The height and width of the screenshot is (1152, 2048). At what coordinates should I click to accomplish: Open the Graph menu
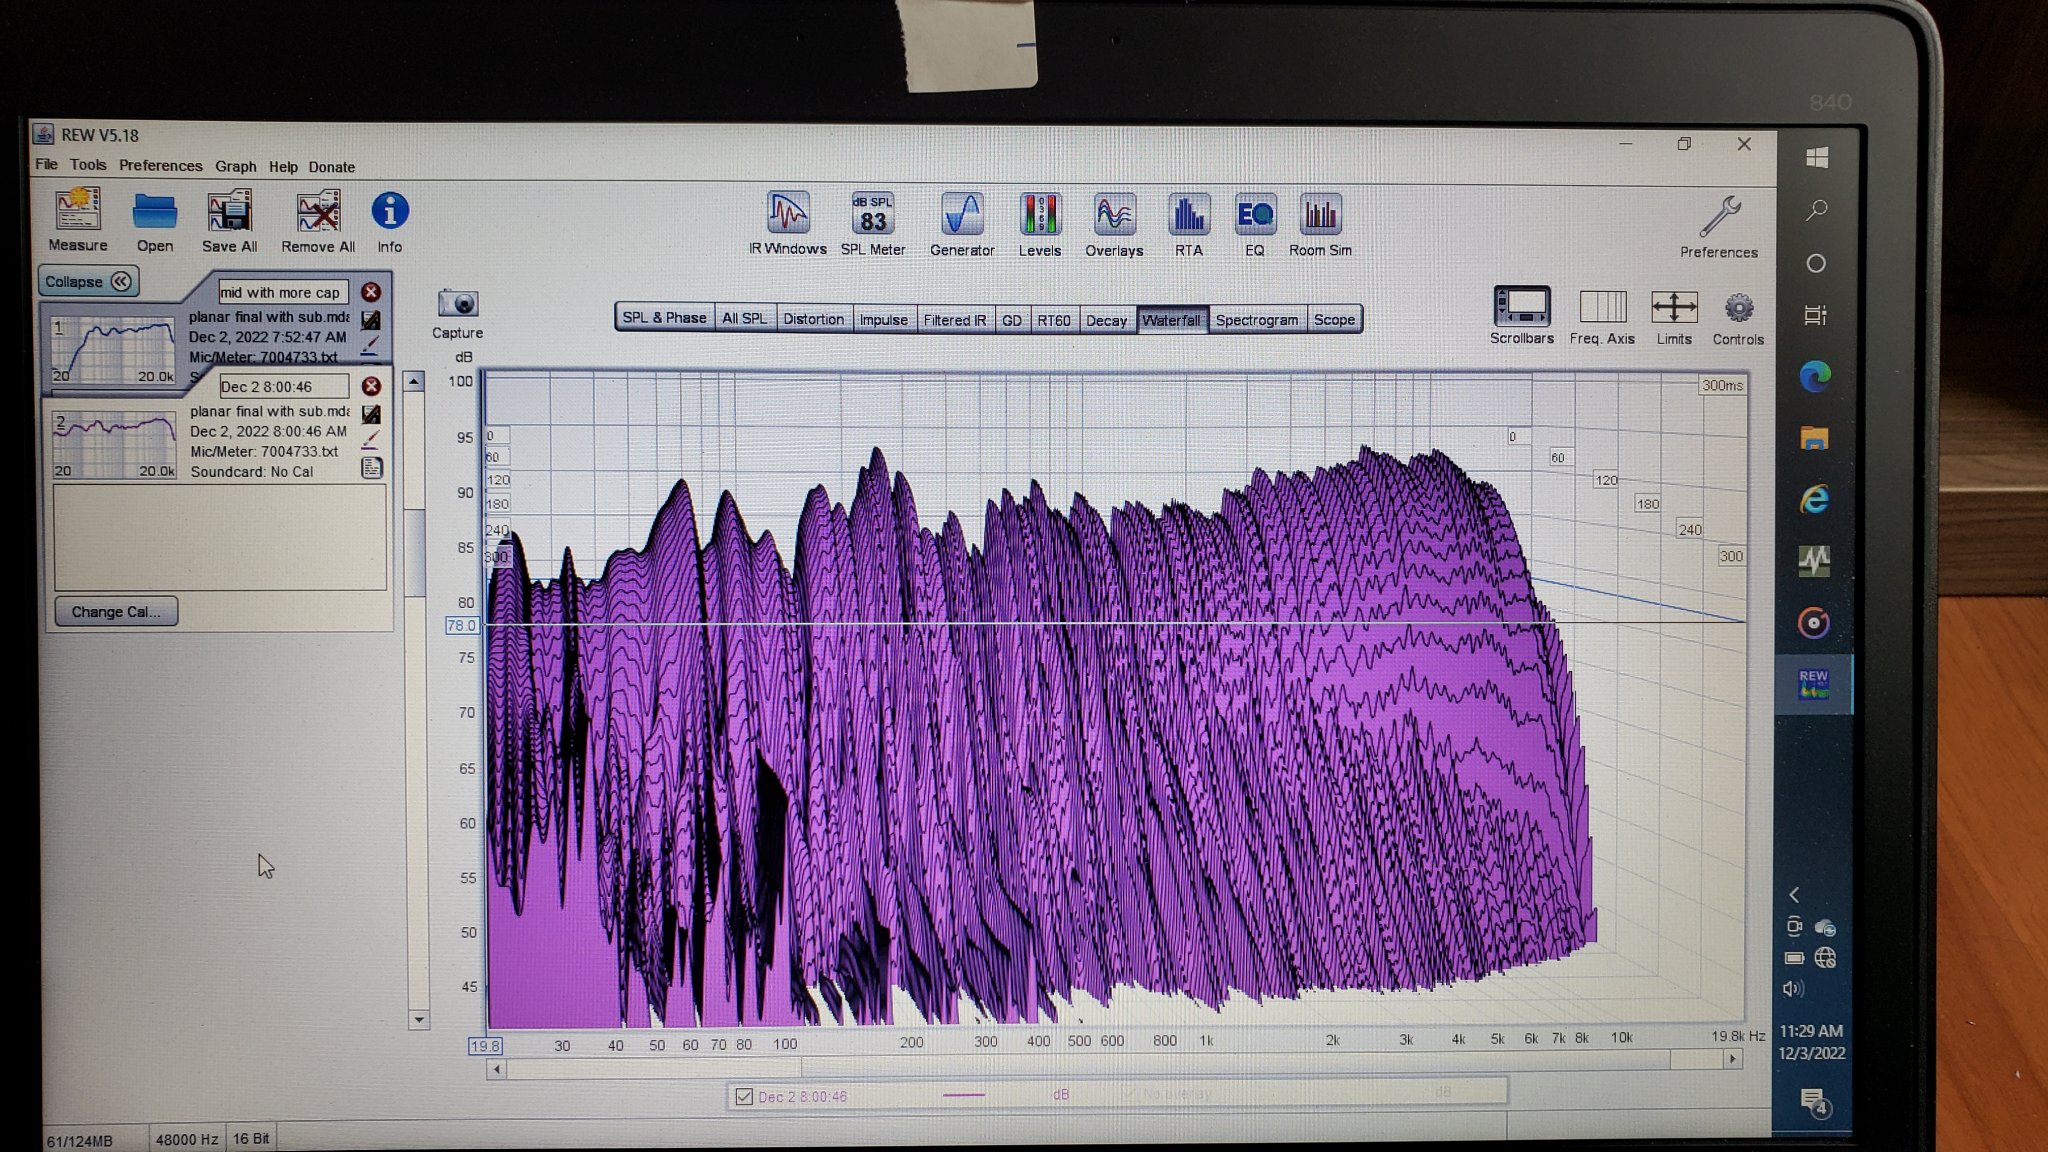tap(235, 166)
